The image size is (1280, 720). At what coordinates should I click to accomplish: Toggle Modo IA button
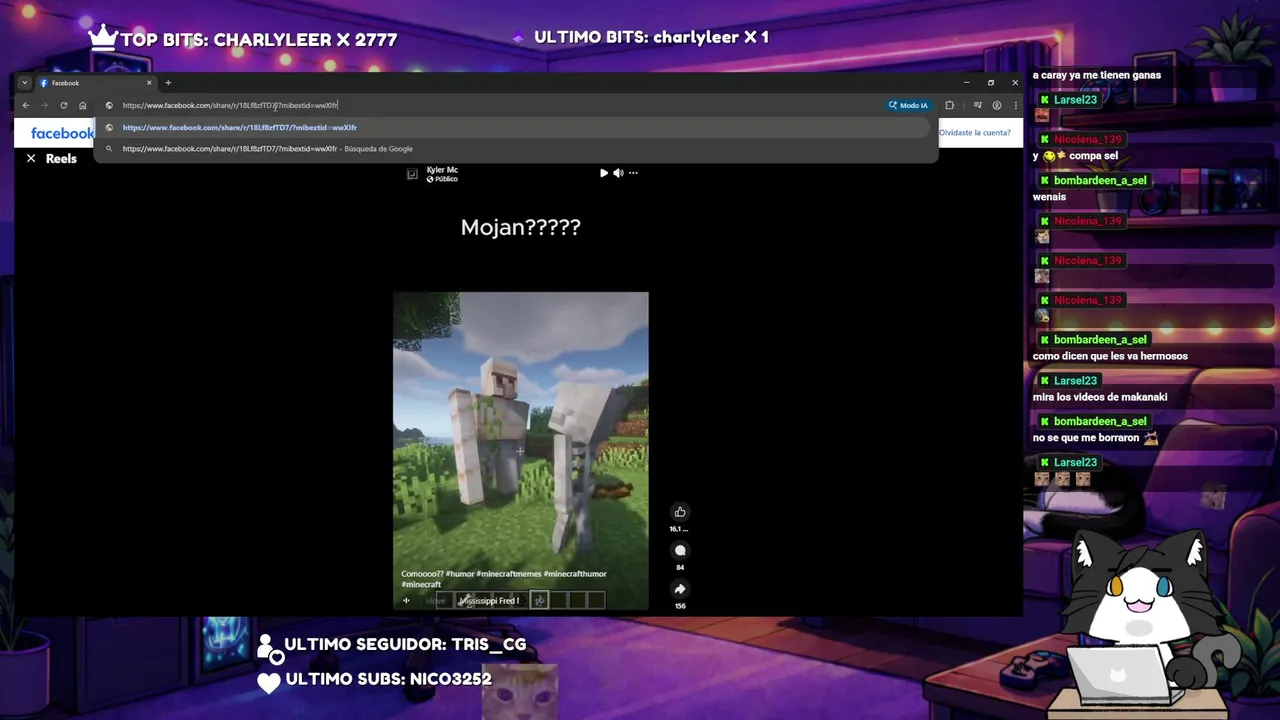[x=908, y=105]
